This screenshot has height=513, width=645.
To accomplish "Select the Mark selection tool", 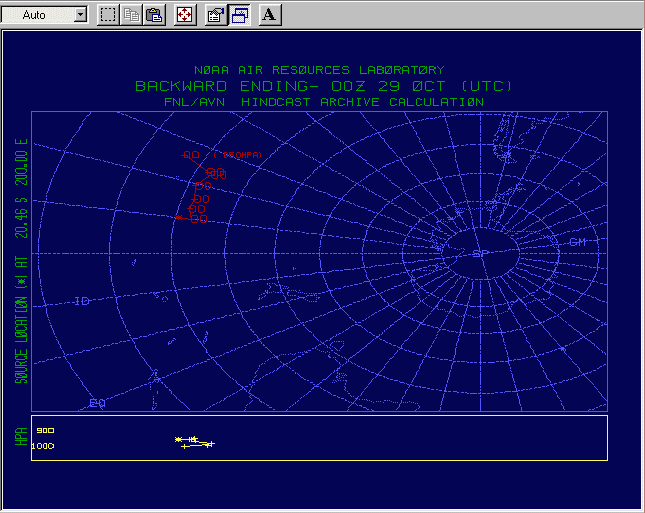I will 108,15.
